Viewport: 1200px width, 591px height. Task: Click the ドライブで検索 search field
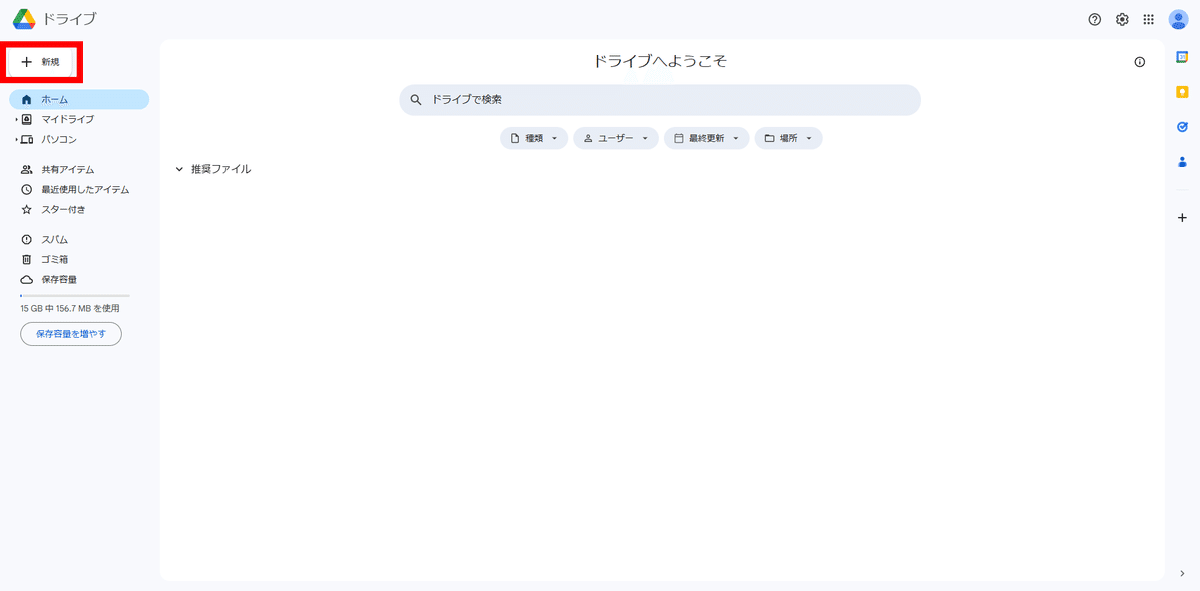point(660,100)
